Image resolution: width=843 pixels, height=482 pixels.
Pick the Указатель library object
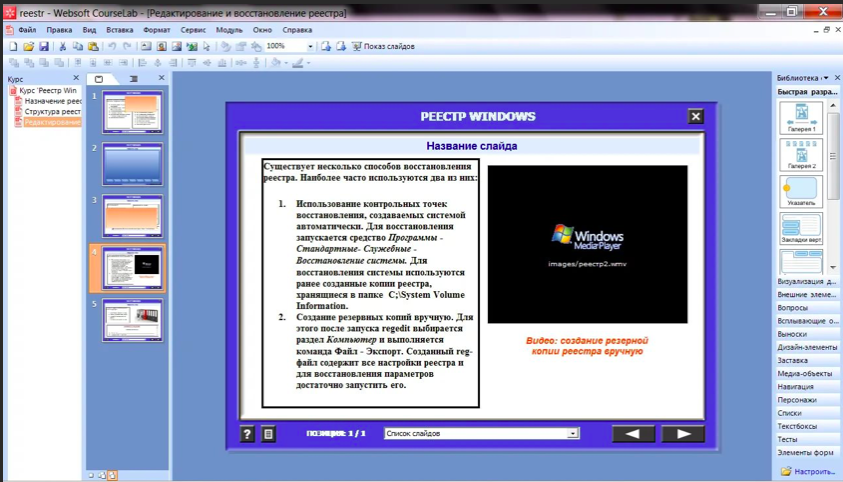(801, 191)
